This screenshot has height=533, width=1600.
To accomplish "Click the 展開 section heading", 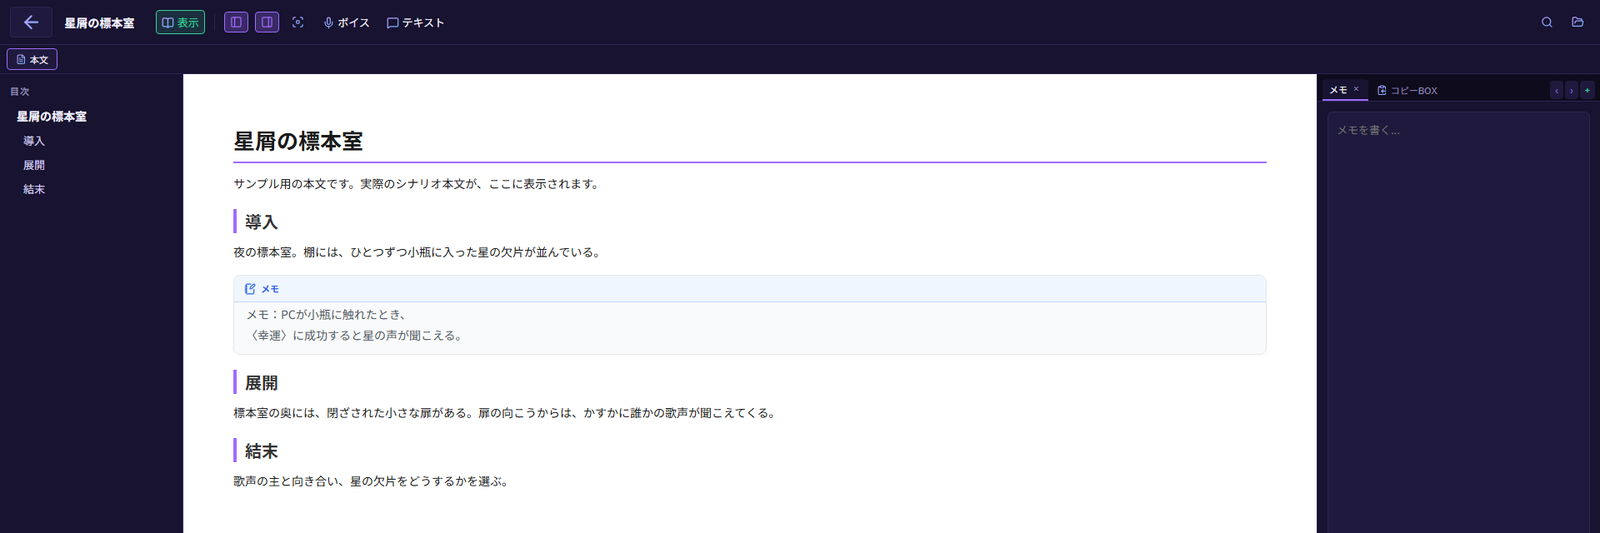I will click(261, 382).
